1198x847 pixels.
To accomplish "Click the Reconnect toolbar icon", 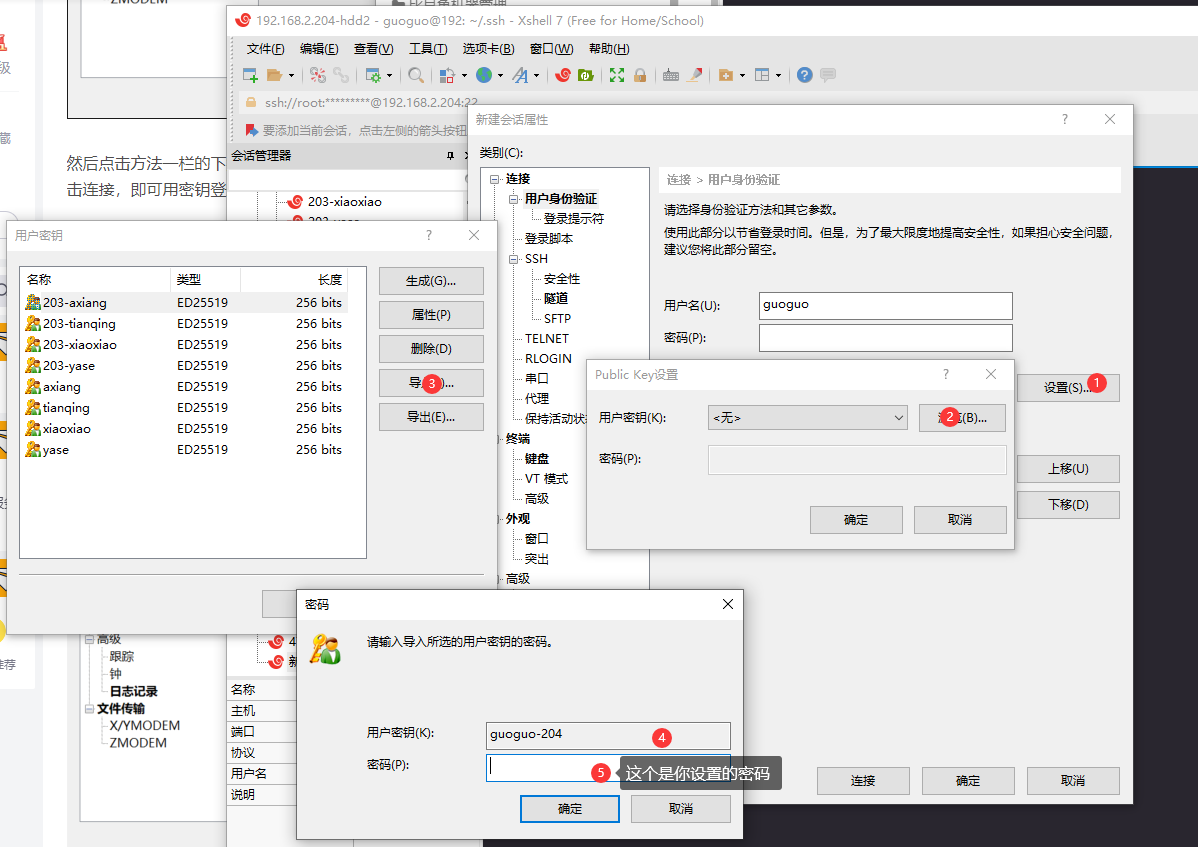I will click(318, 75).
